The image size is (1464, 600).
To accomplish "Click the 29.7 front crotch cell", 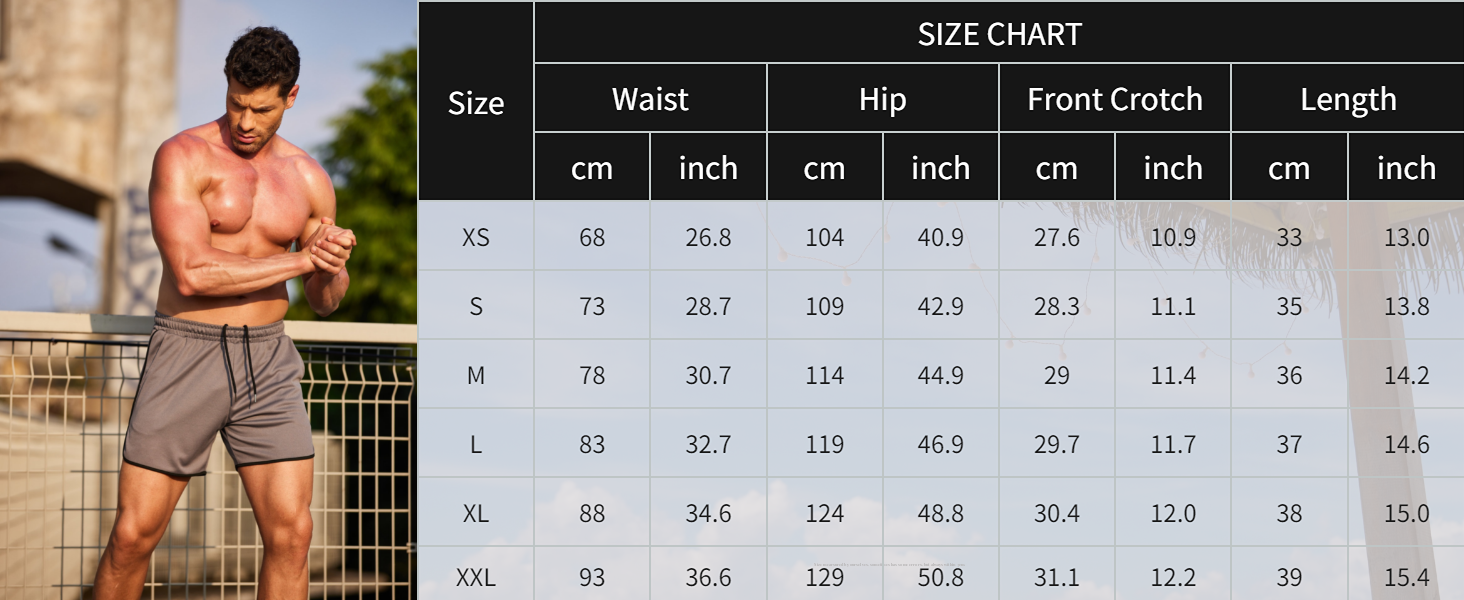I will [1057, 444].
